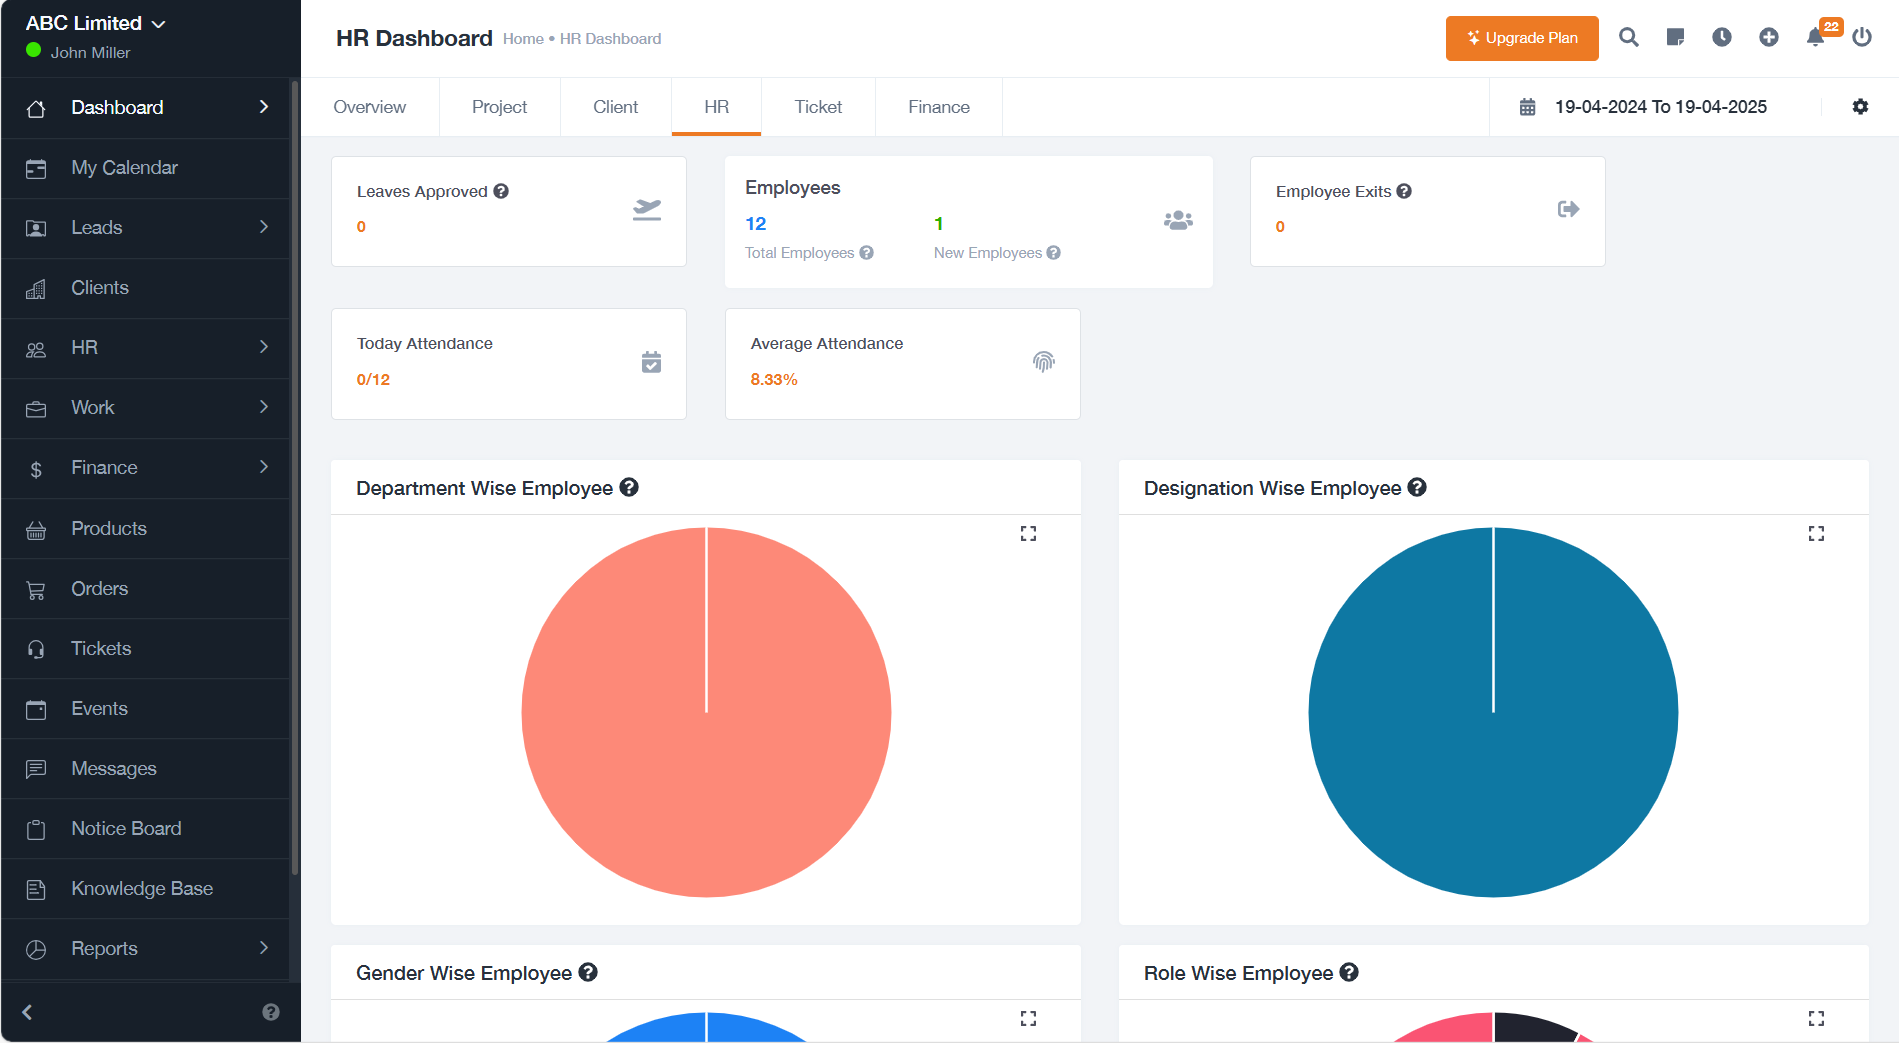Open the sticky notes icon
Screen dimensions: 1899x1043
click(x=1675, y=38)
